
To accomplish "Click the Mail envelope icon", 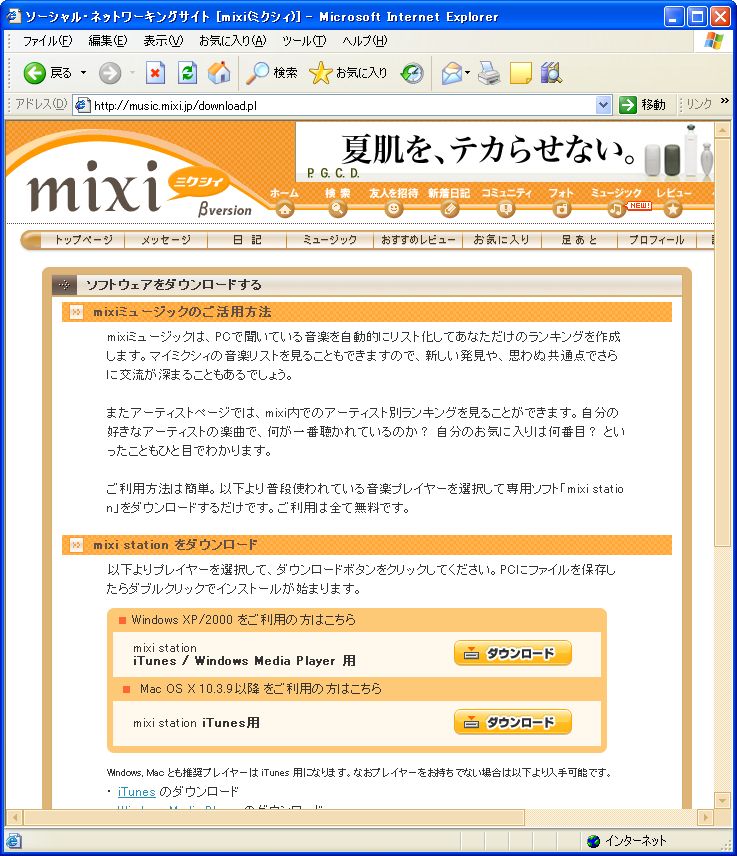I will 451,73.
